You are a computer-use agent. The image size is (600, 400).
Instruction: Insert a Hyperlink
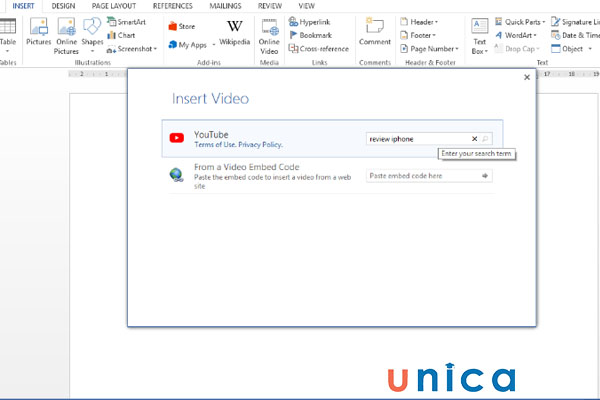coord(310,22)
